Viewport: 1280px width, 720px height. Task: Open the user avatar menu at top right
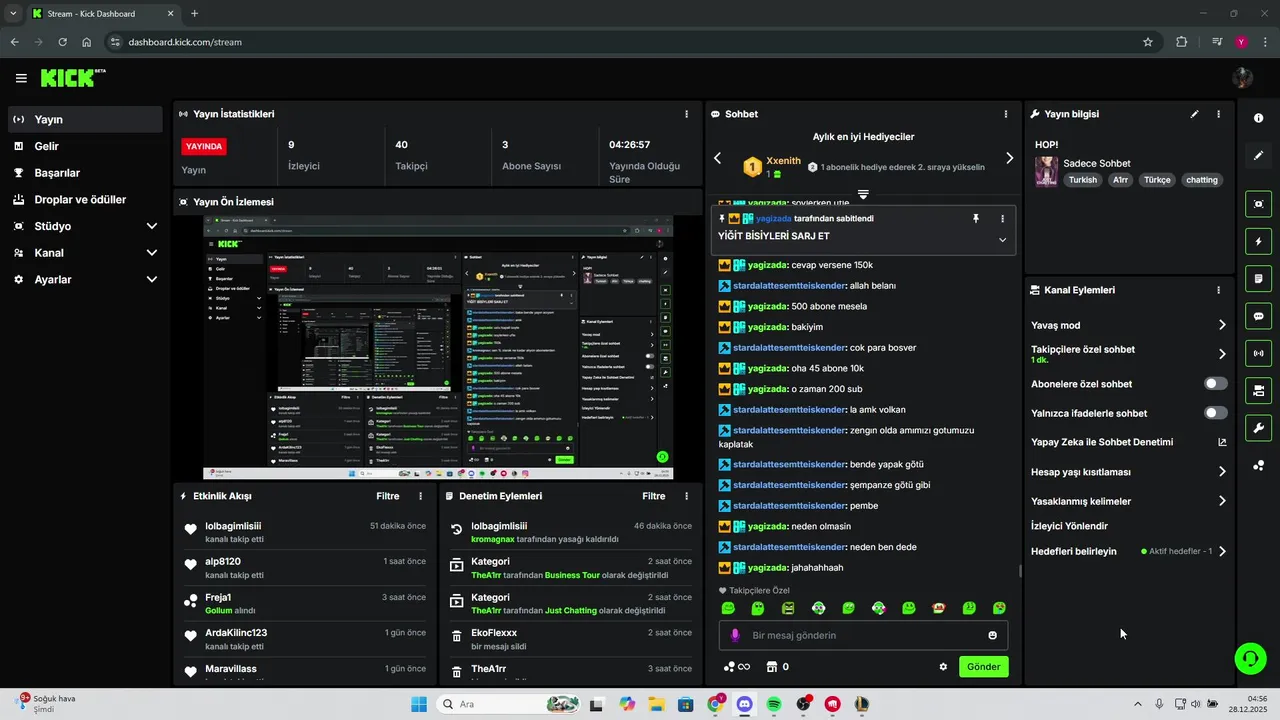pyautogui.click(x=1243, y=78)
